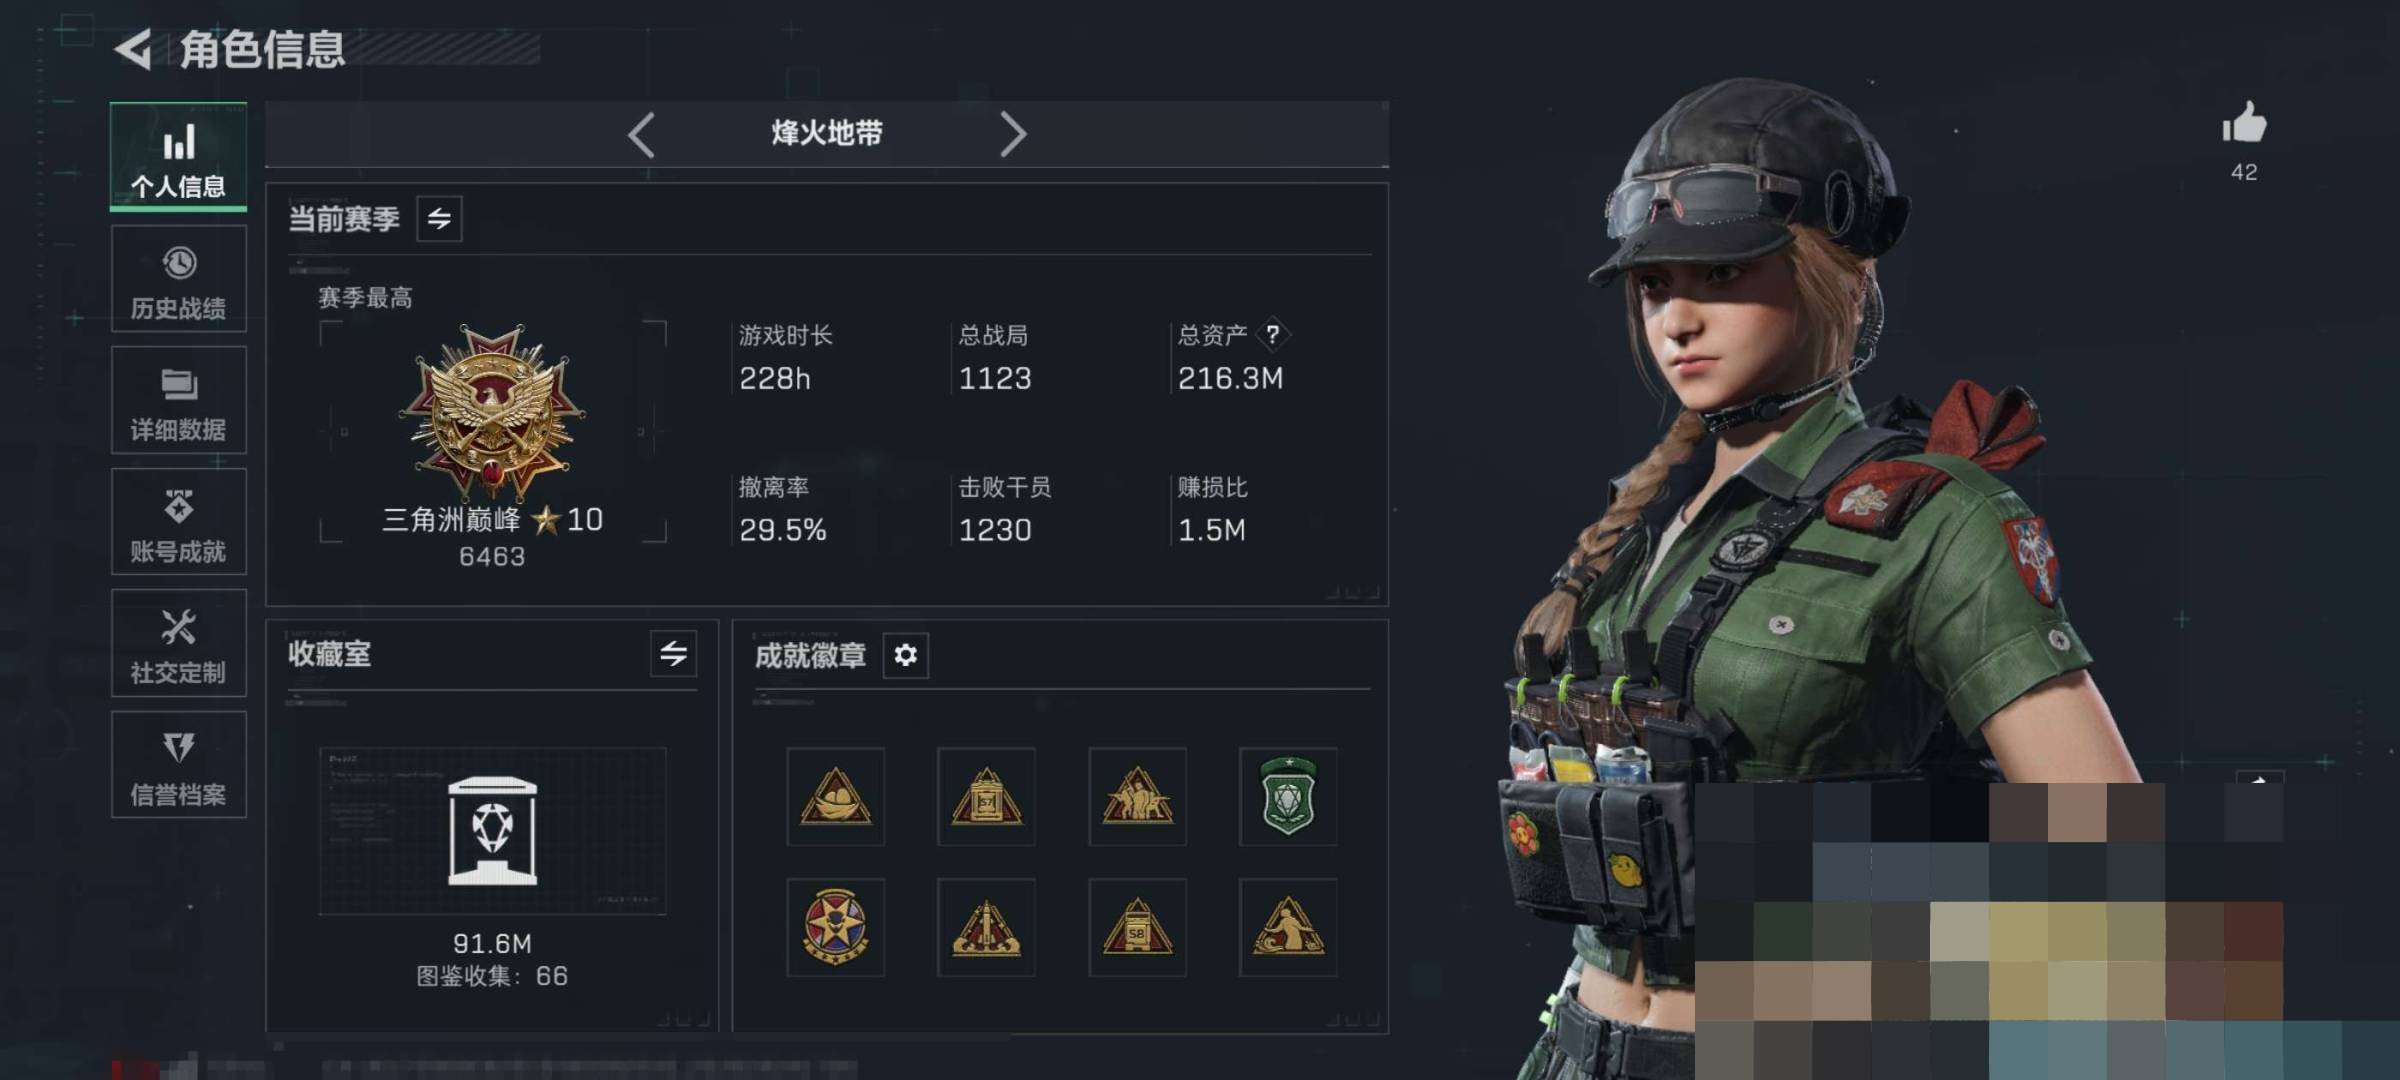Open the 历史战绩 tab
This screenshot has width=2400, height=1080.
pyautogui.click(x=179, y=279)
